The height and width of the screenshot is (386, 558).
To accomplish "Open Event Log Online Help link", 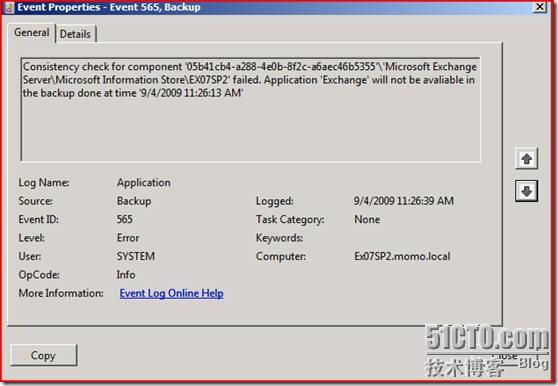I will (172, 293).
